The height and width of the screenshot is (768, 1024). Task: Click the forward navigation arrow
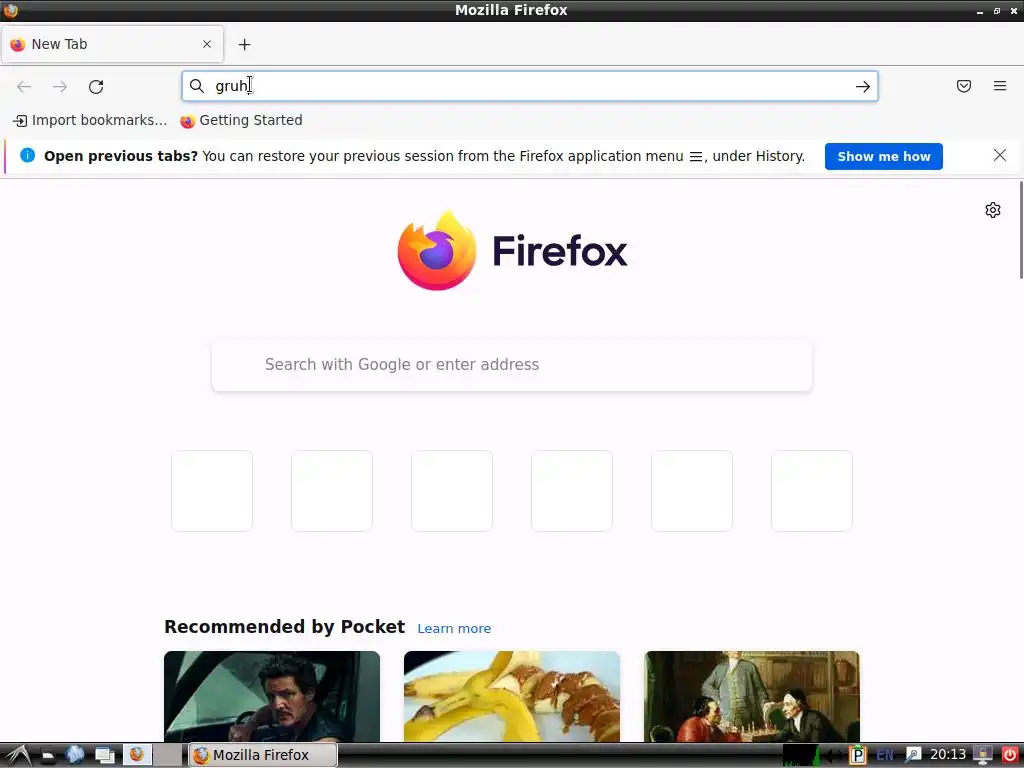click(x=60, y=86)
